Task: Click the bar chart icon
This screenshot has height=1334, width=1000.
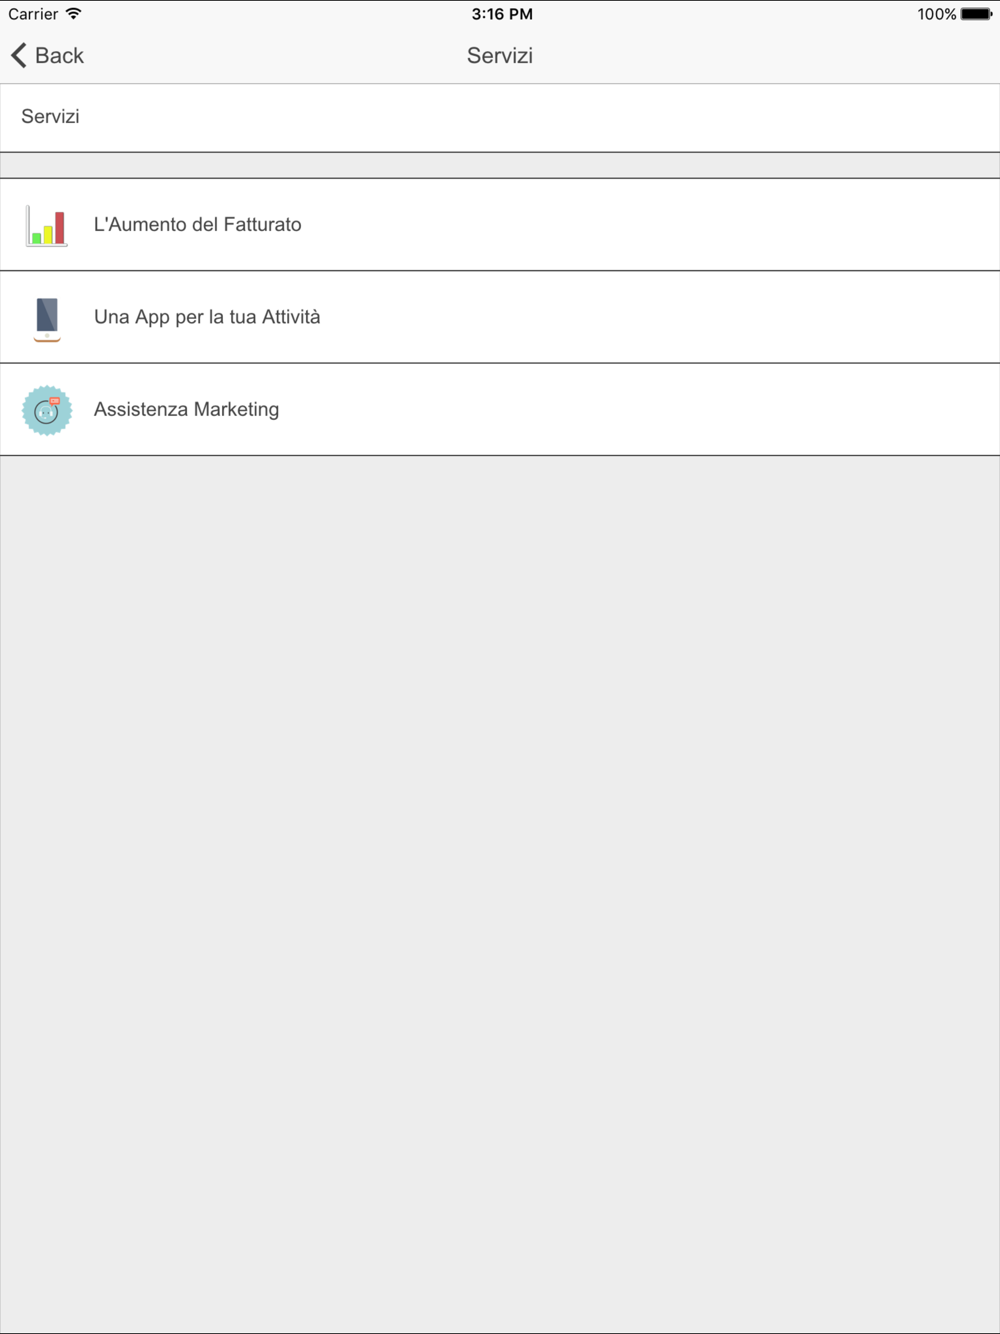Action: 46,225
